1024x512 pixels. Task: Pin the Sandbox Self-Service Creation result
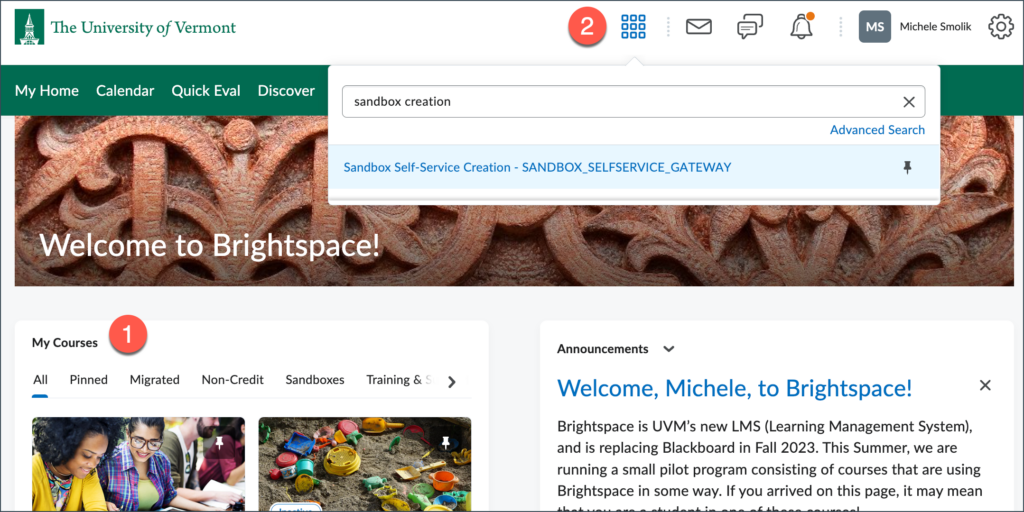[x=907, y=168]
